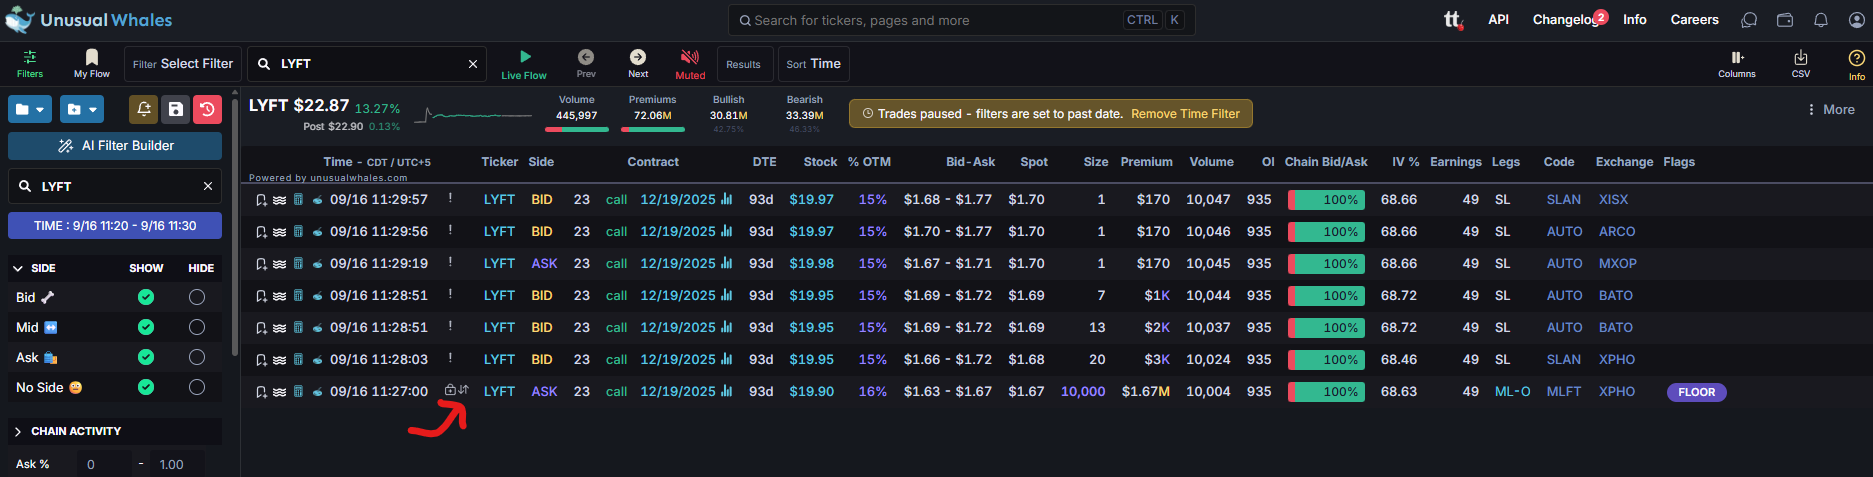Open the API menu item
The image size is (1873, 477).
tap(1498, 20)
